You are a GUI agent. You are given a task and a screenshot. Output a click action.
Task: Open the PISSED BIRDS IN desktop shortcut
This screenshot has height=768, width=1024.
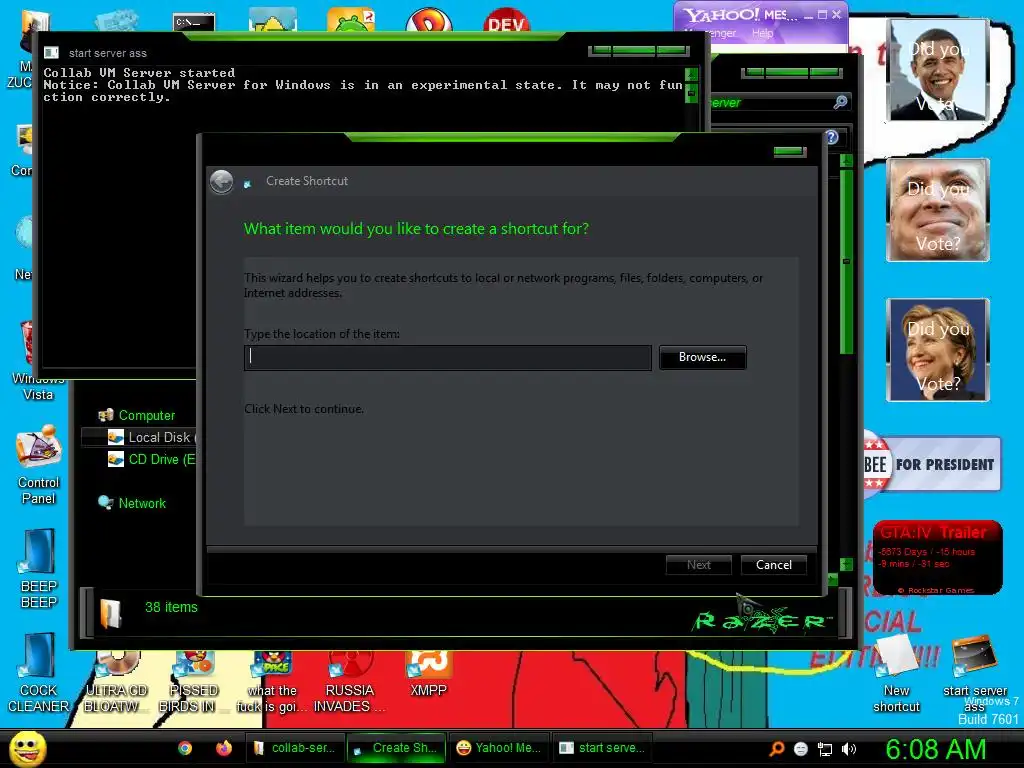click(193, 682)
